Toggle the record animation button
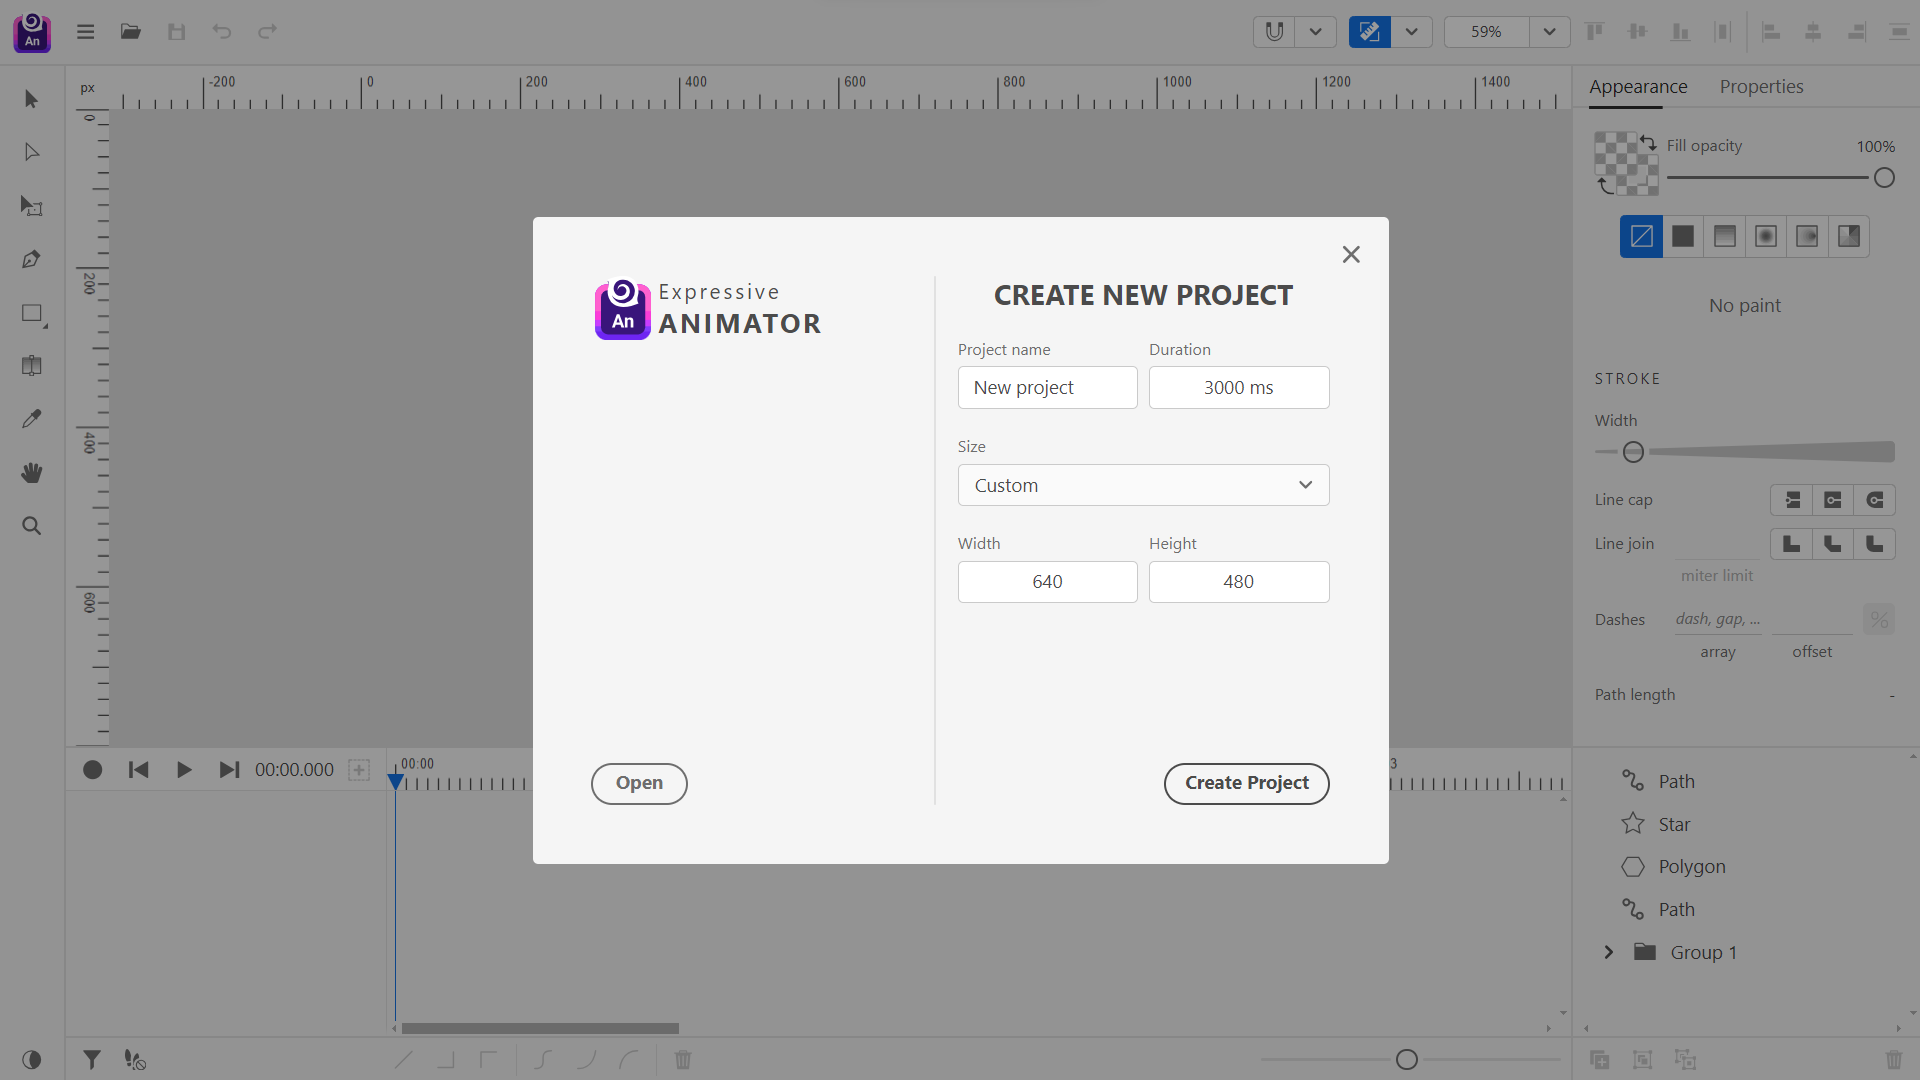 tap(92, 769)
